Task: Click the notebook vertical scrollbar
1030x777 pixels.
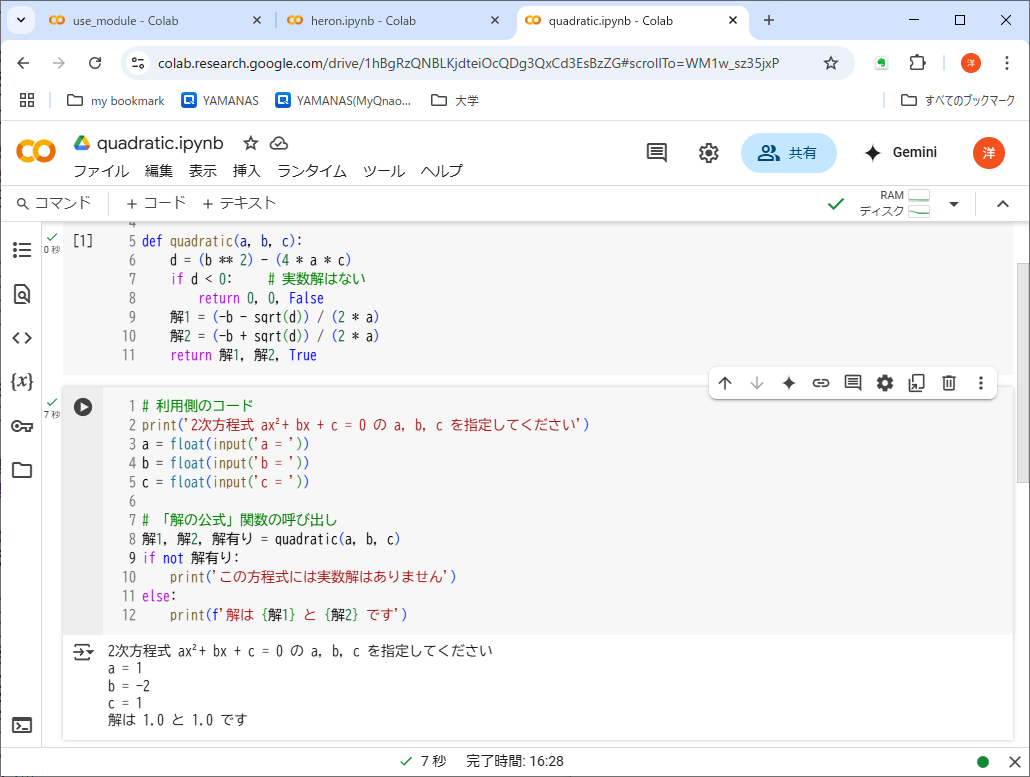Action: pyautogui.click(x=1022, y=372)
